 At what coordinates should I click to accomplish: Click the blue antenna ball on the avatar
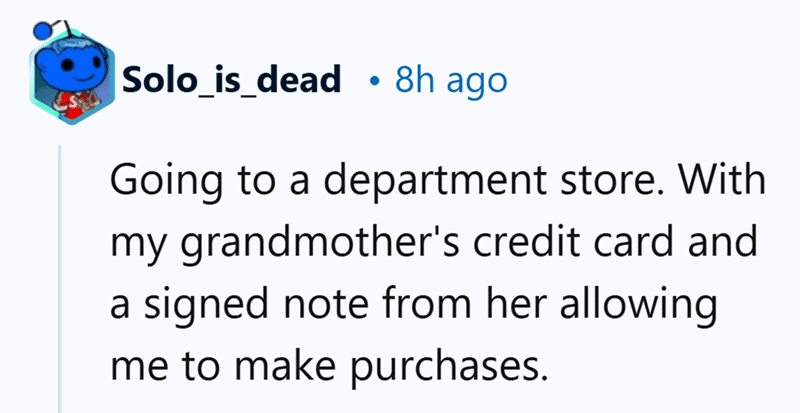point(42,31)
